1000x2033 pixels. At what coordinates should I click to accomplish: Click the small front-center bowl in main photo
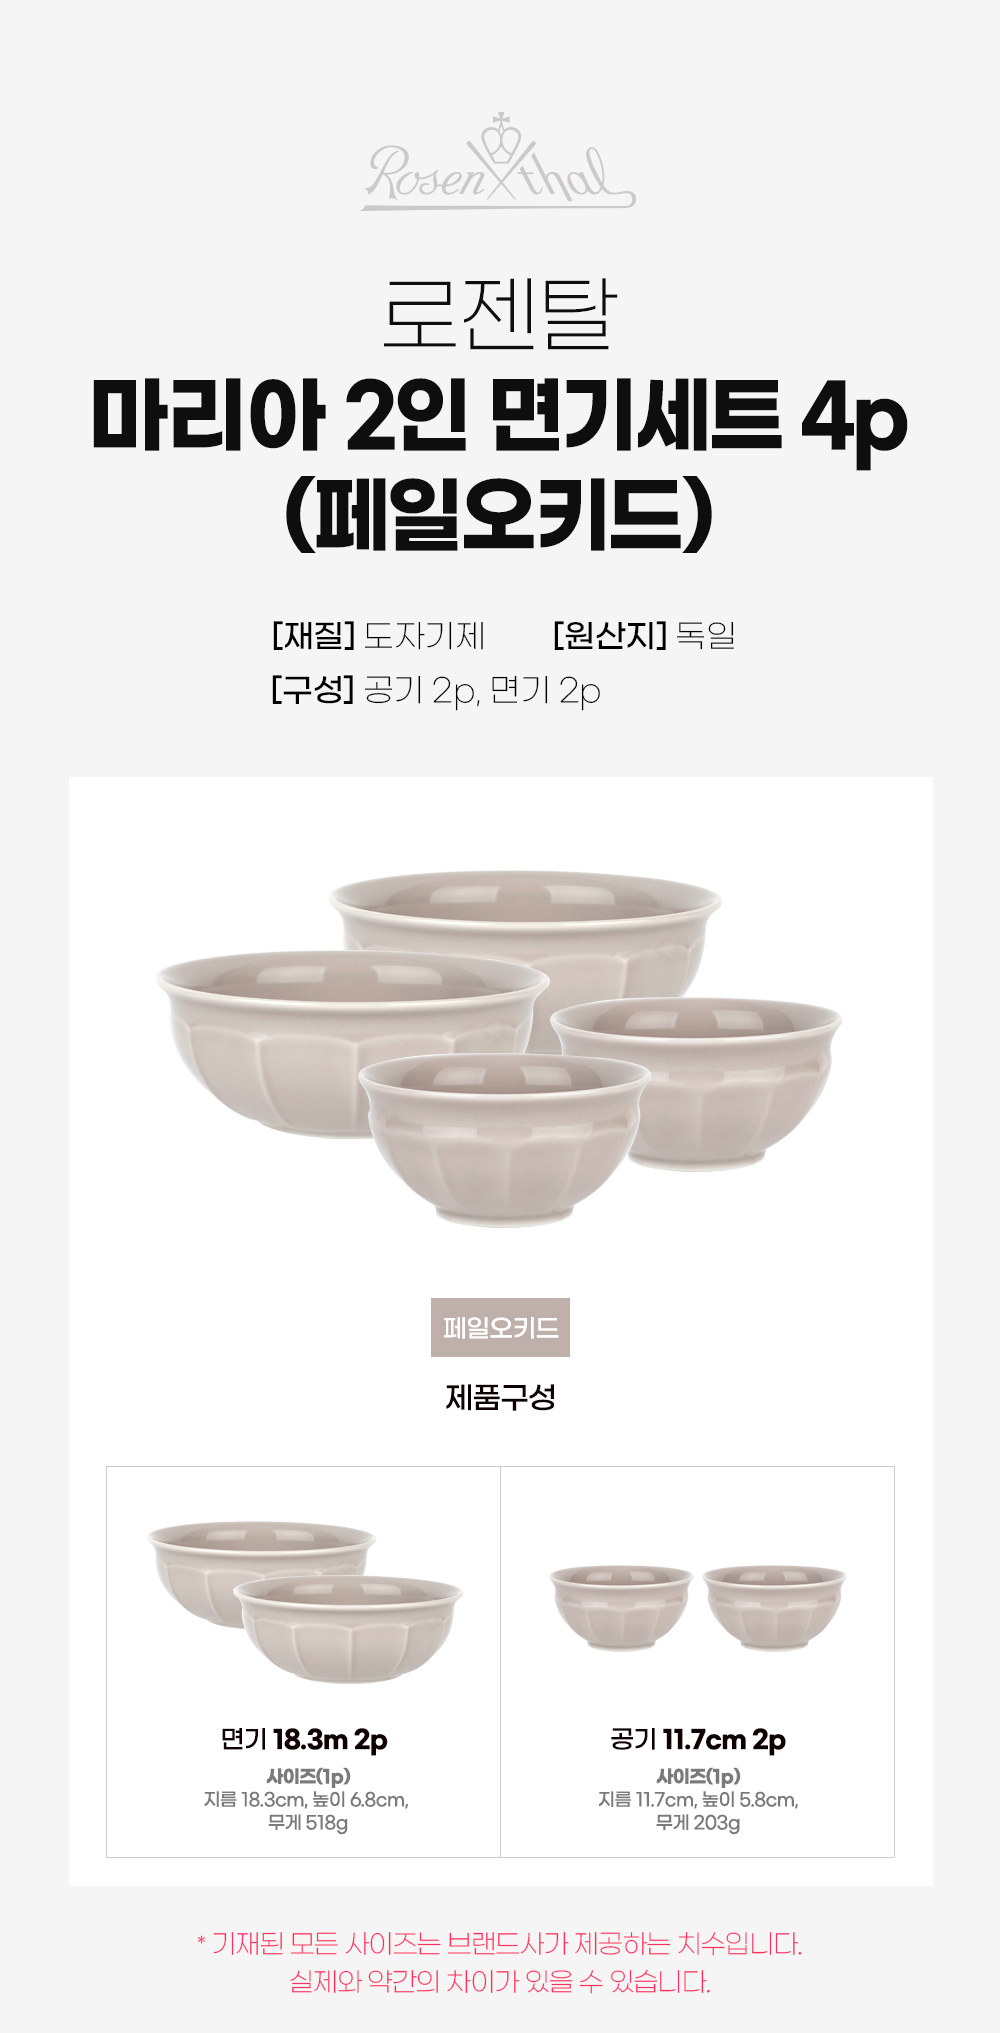pos(503,1140)
